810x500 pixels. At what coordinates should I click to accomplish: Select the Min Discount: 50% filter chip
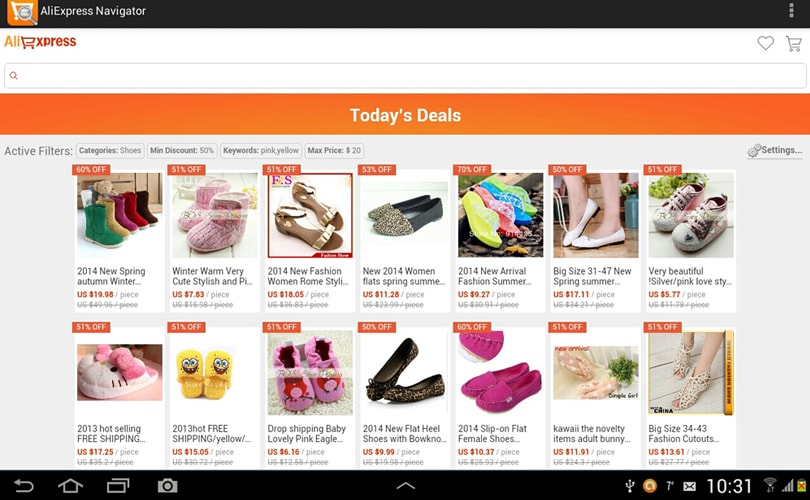182,150
